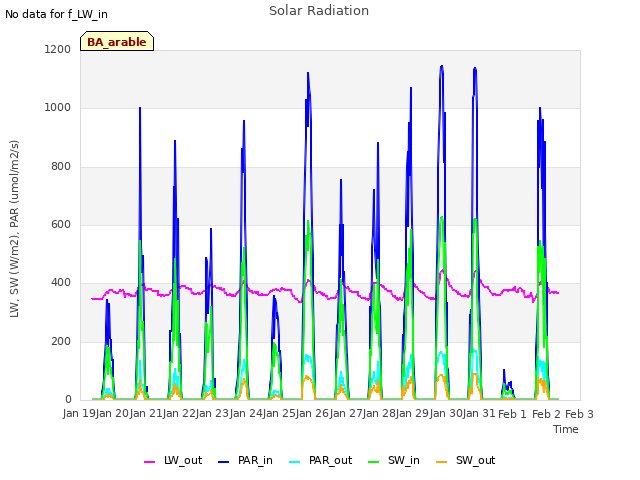Click the y-axis title LW, SW, PAR
This screenshot has height=480, width=640.
(x=14, y=229)
